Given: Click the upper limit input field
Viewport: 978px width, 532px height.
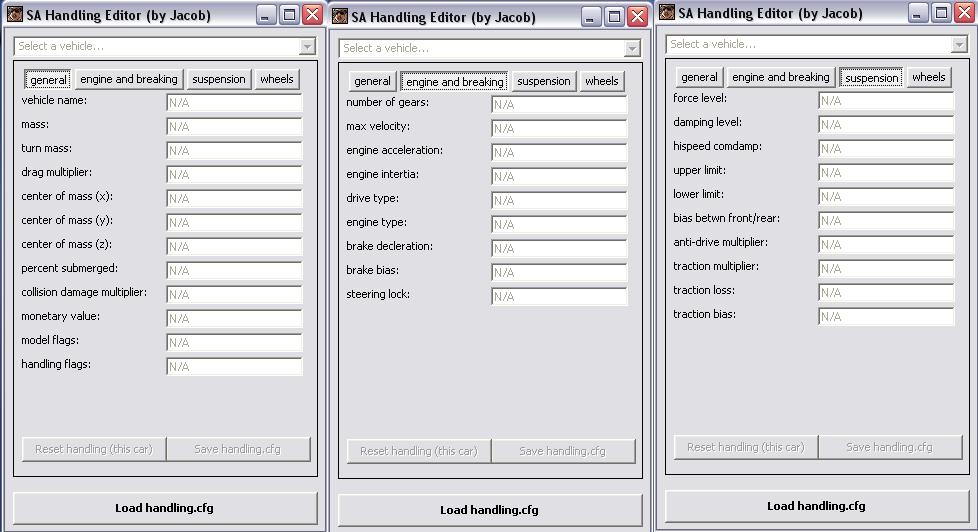Looking at the screenshot, I should pyautogui.click(x=886, y=173).
